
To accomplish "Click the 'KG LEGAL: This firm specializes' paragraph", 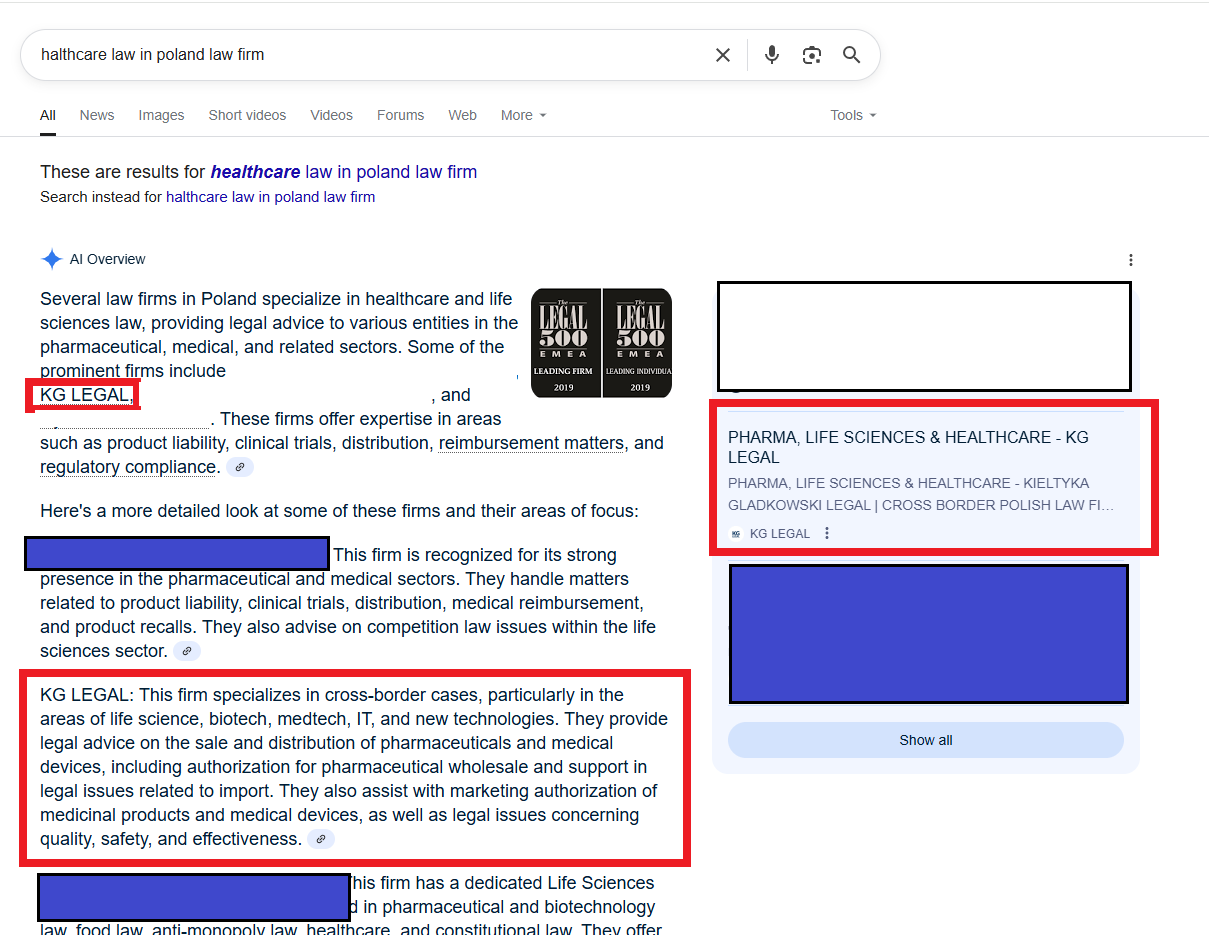I will (x=354, y=767).
